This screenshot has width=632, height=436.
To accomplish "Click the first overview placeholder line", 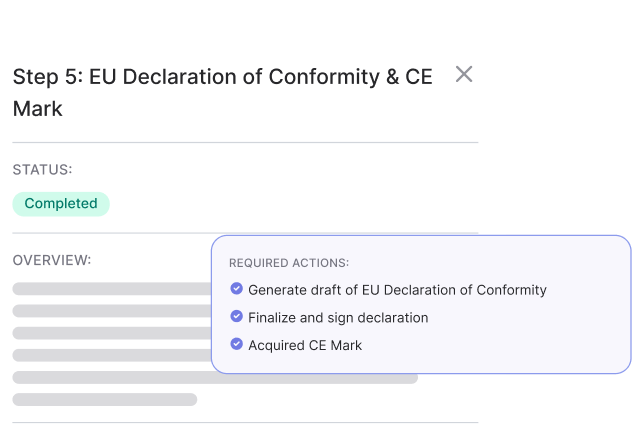I will (112, 289).
